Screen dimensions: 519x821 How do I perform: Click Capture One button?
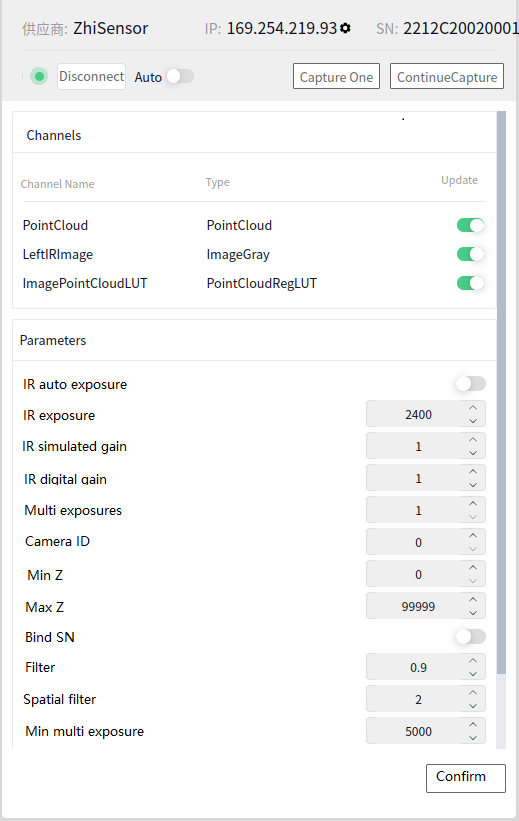336,76
